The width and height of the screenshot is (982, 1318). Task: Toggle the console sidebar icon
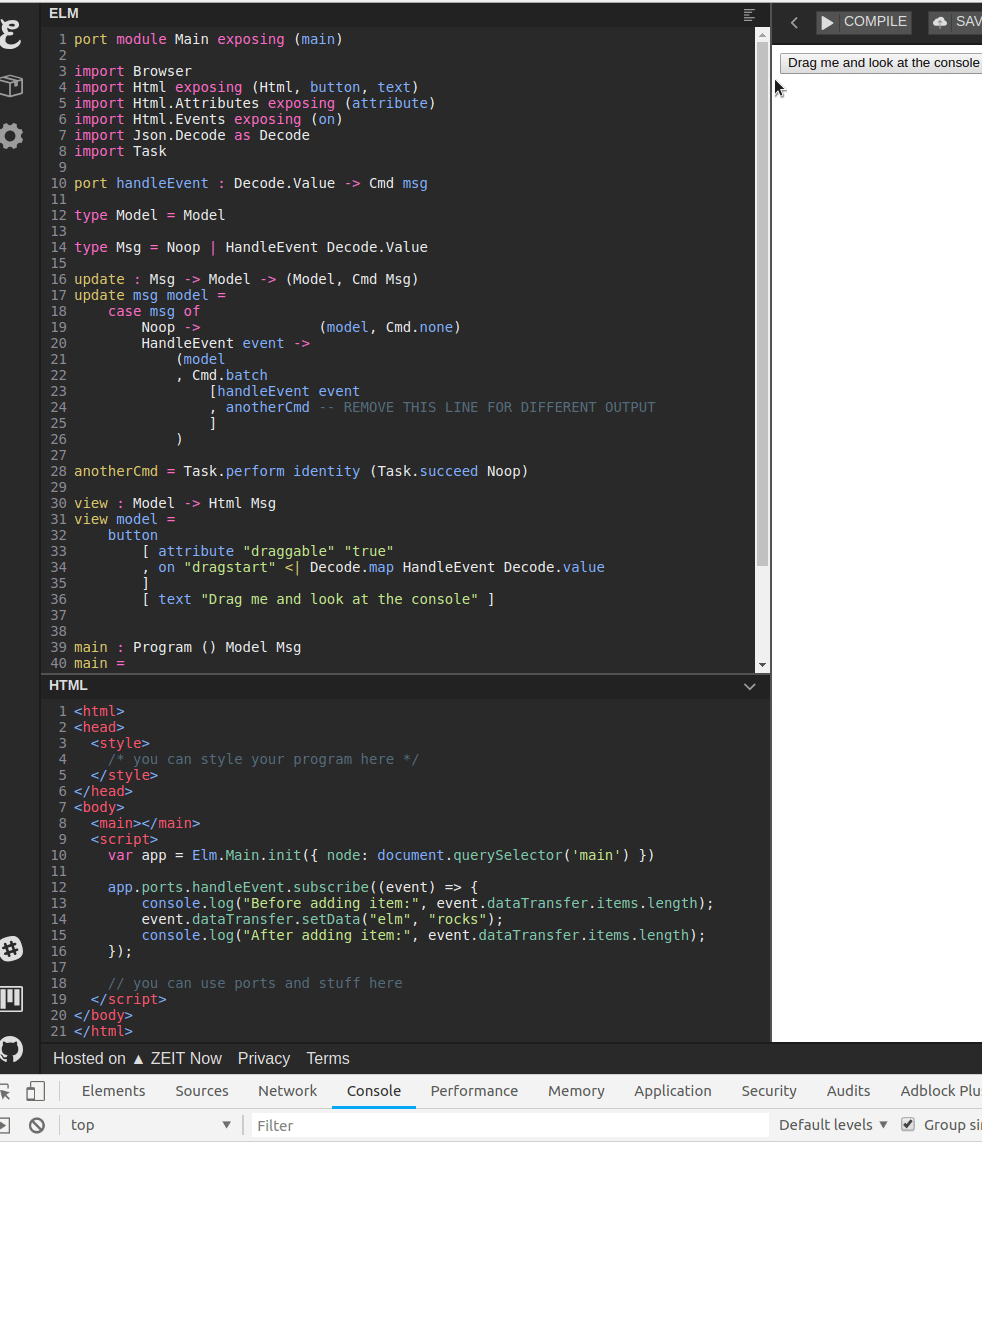(x=5, y=1125)
